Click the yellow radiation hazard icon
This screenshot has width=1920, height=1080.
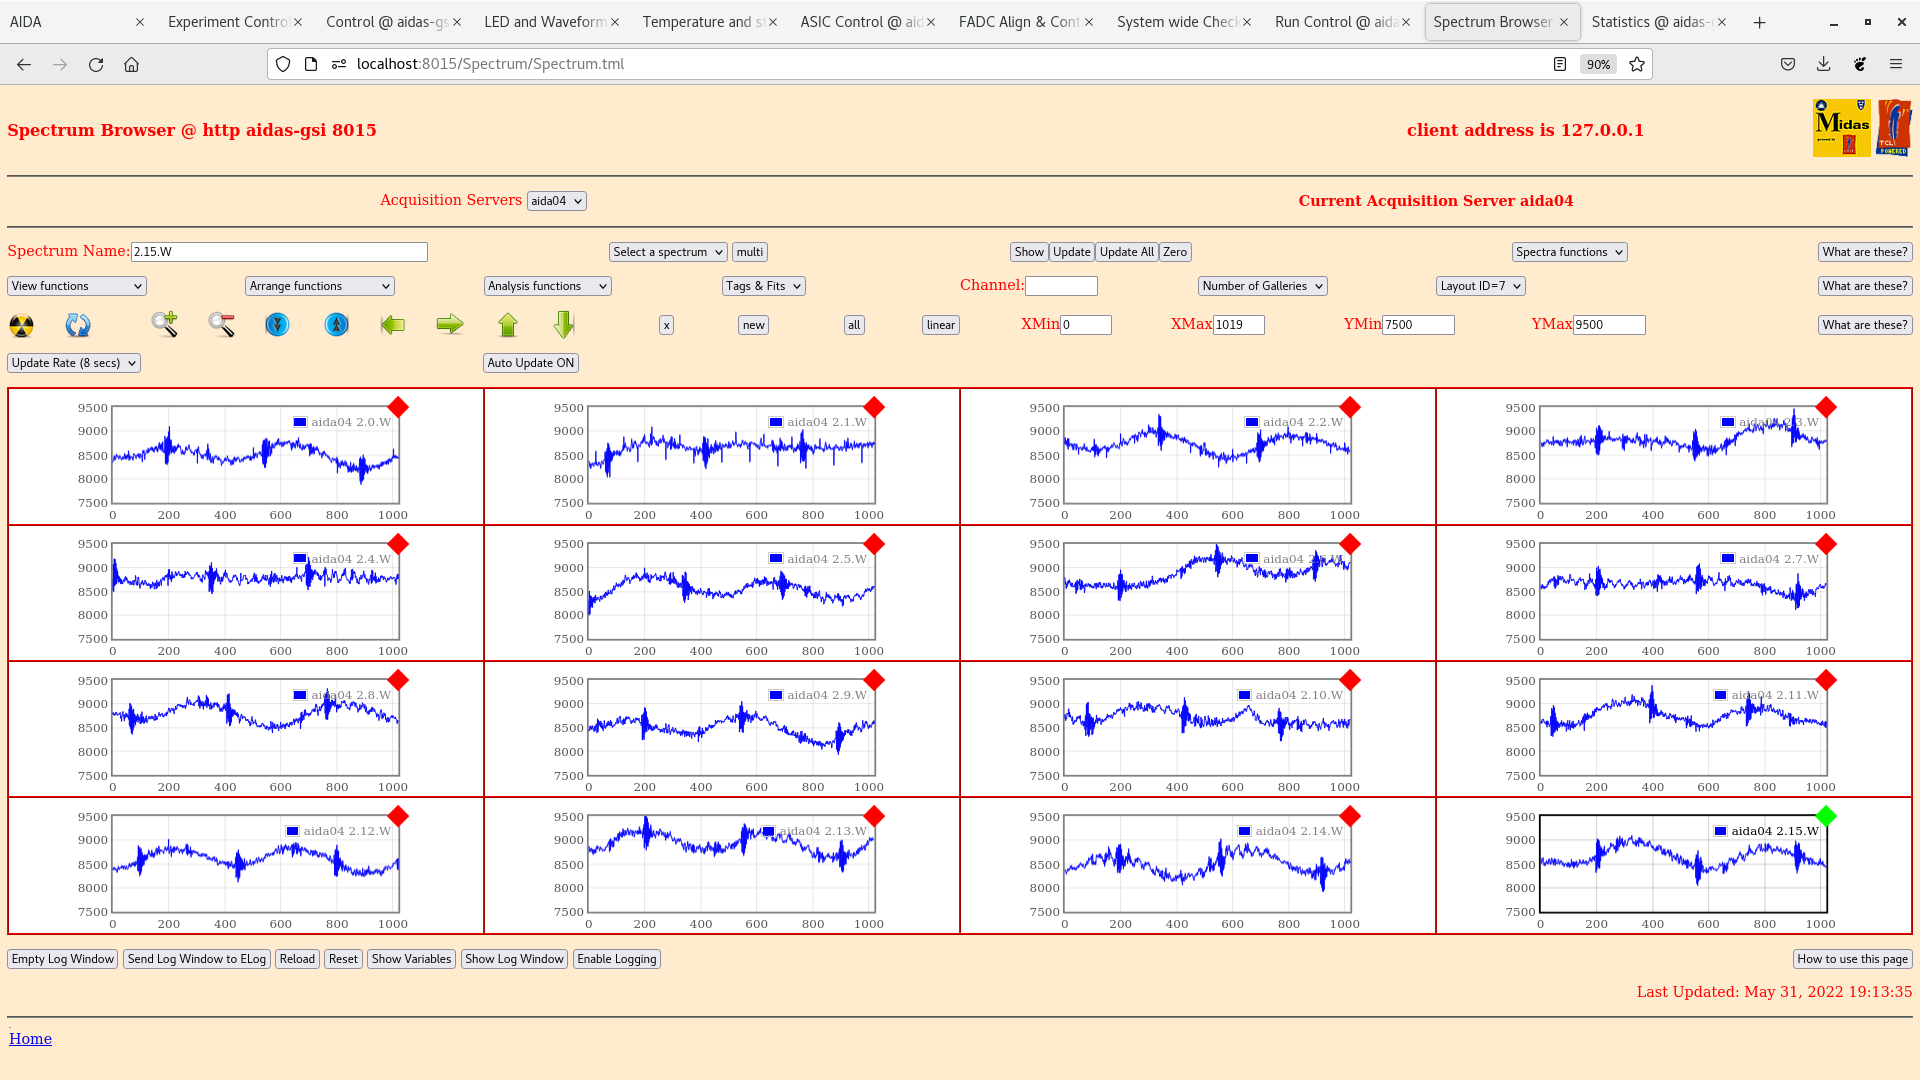click(x=21, y=325)
